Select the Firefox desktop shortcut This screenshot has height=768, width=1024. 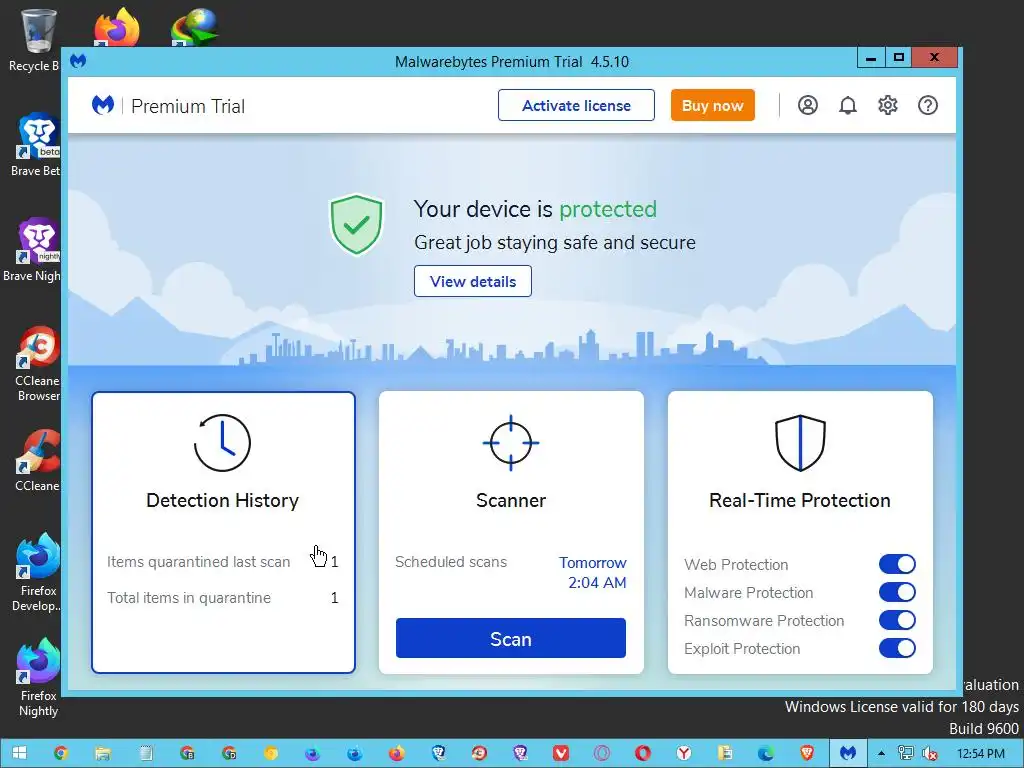coord(116,26)
